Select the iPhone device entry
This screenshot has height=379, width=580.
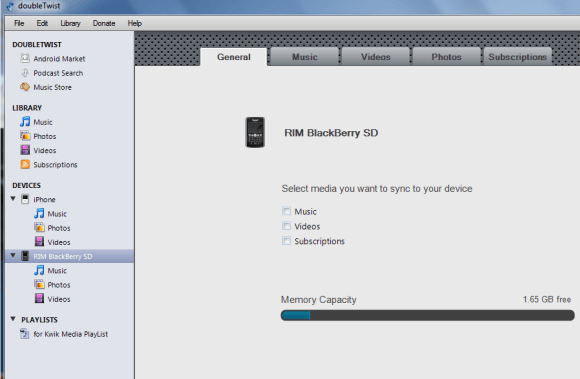pyautogui.click(x=44, y=200)
